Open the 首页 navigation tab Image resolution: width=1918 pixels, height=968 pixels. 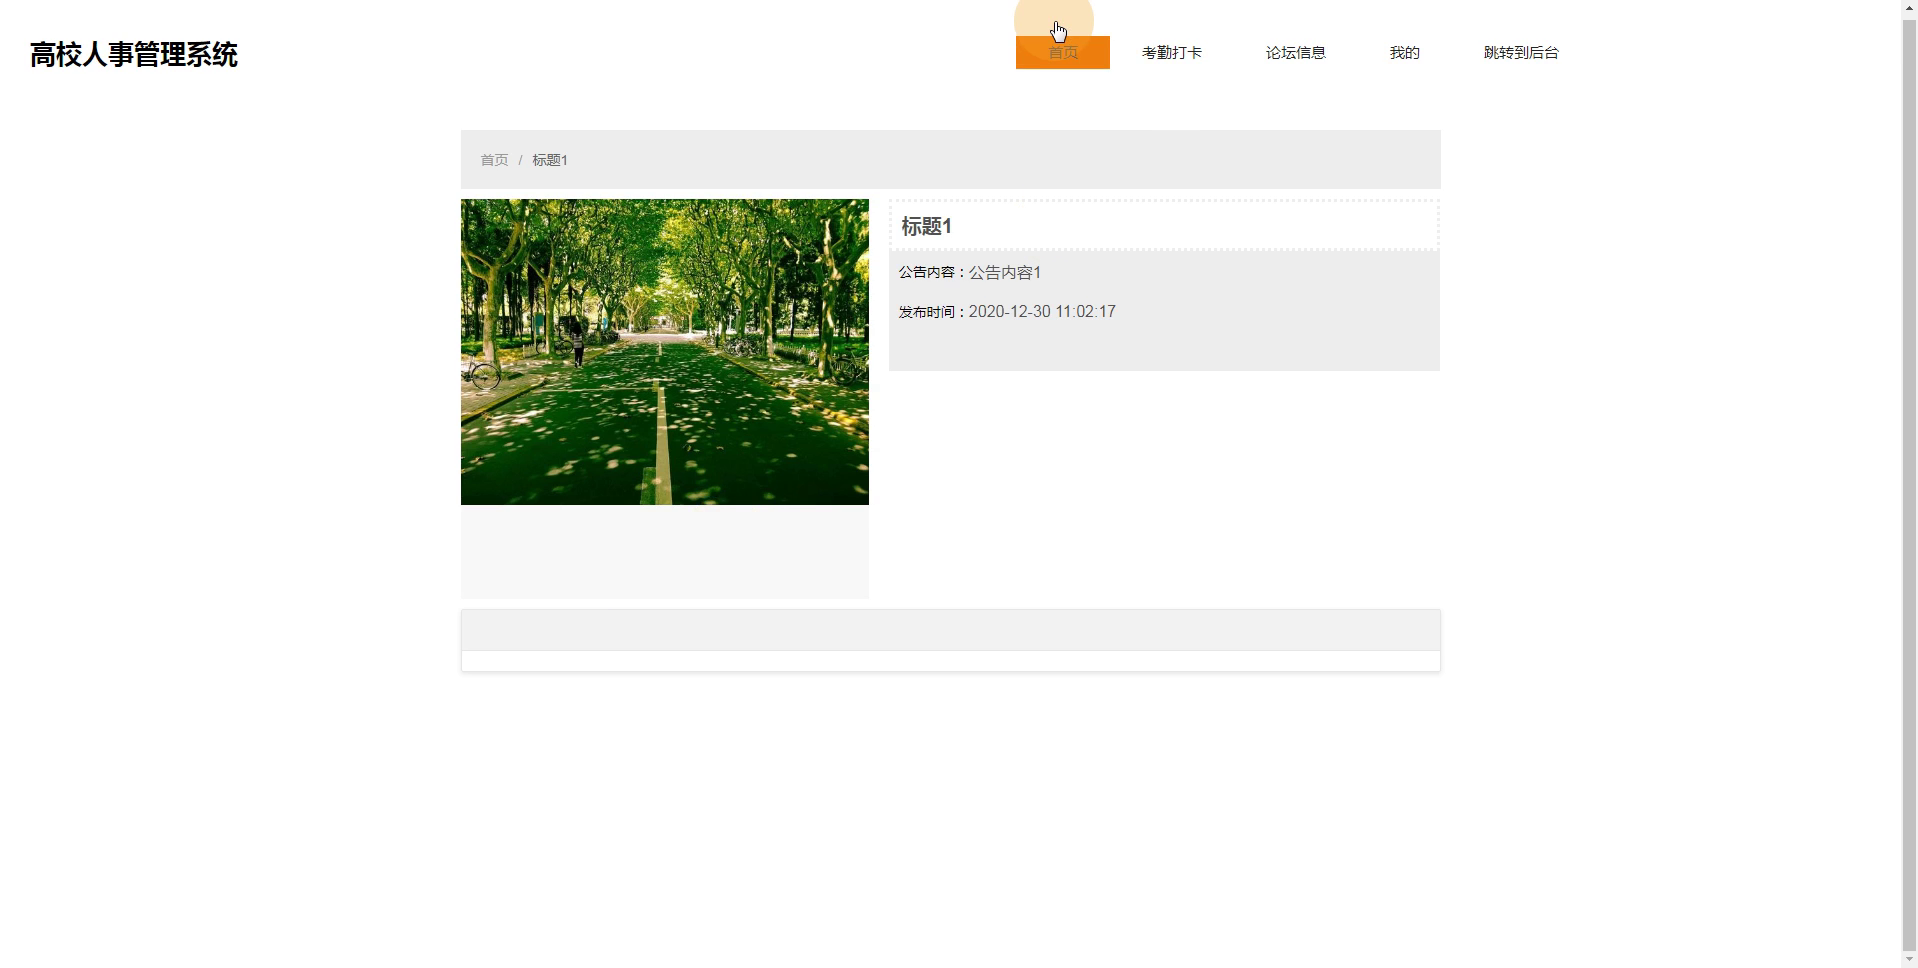[1062, 52]
